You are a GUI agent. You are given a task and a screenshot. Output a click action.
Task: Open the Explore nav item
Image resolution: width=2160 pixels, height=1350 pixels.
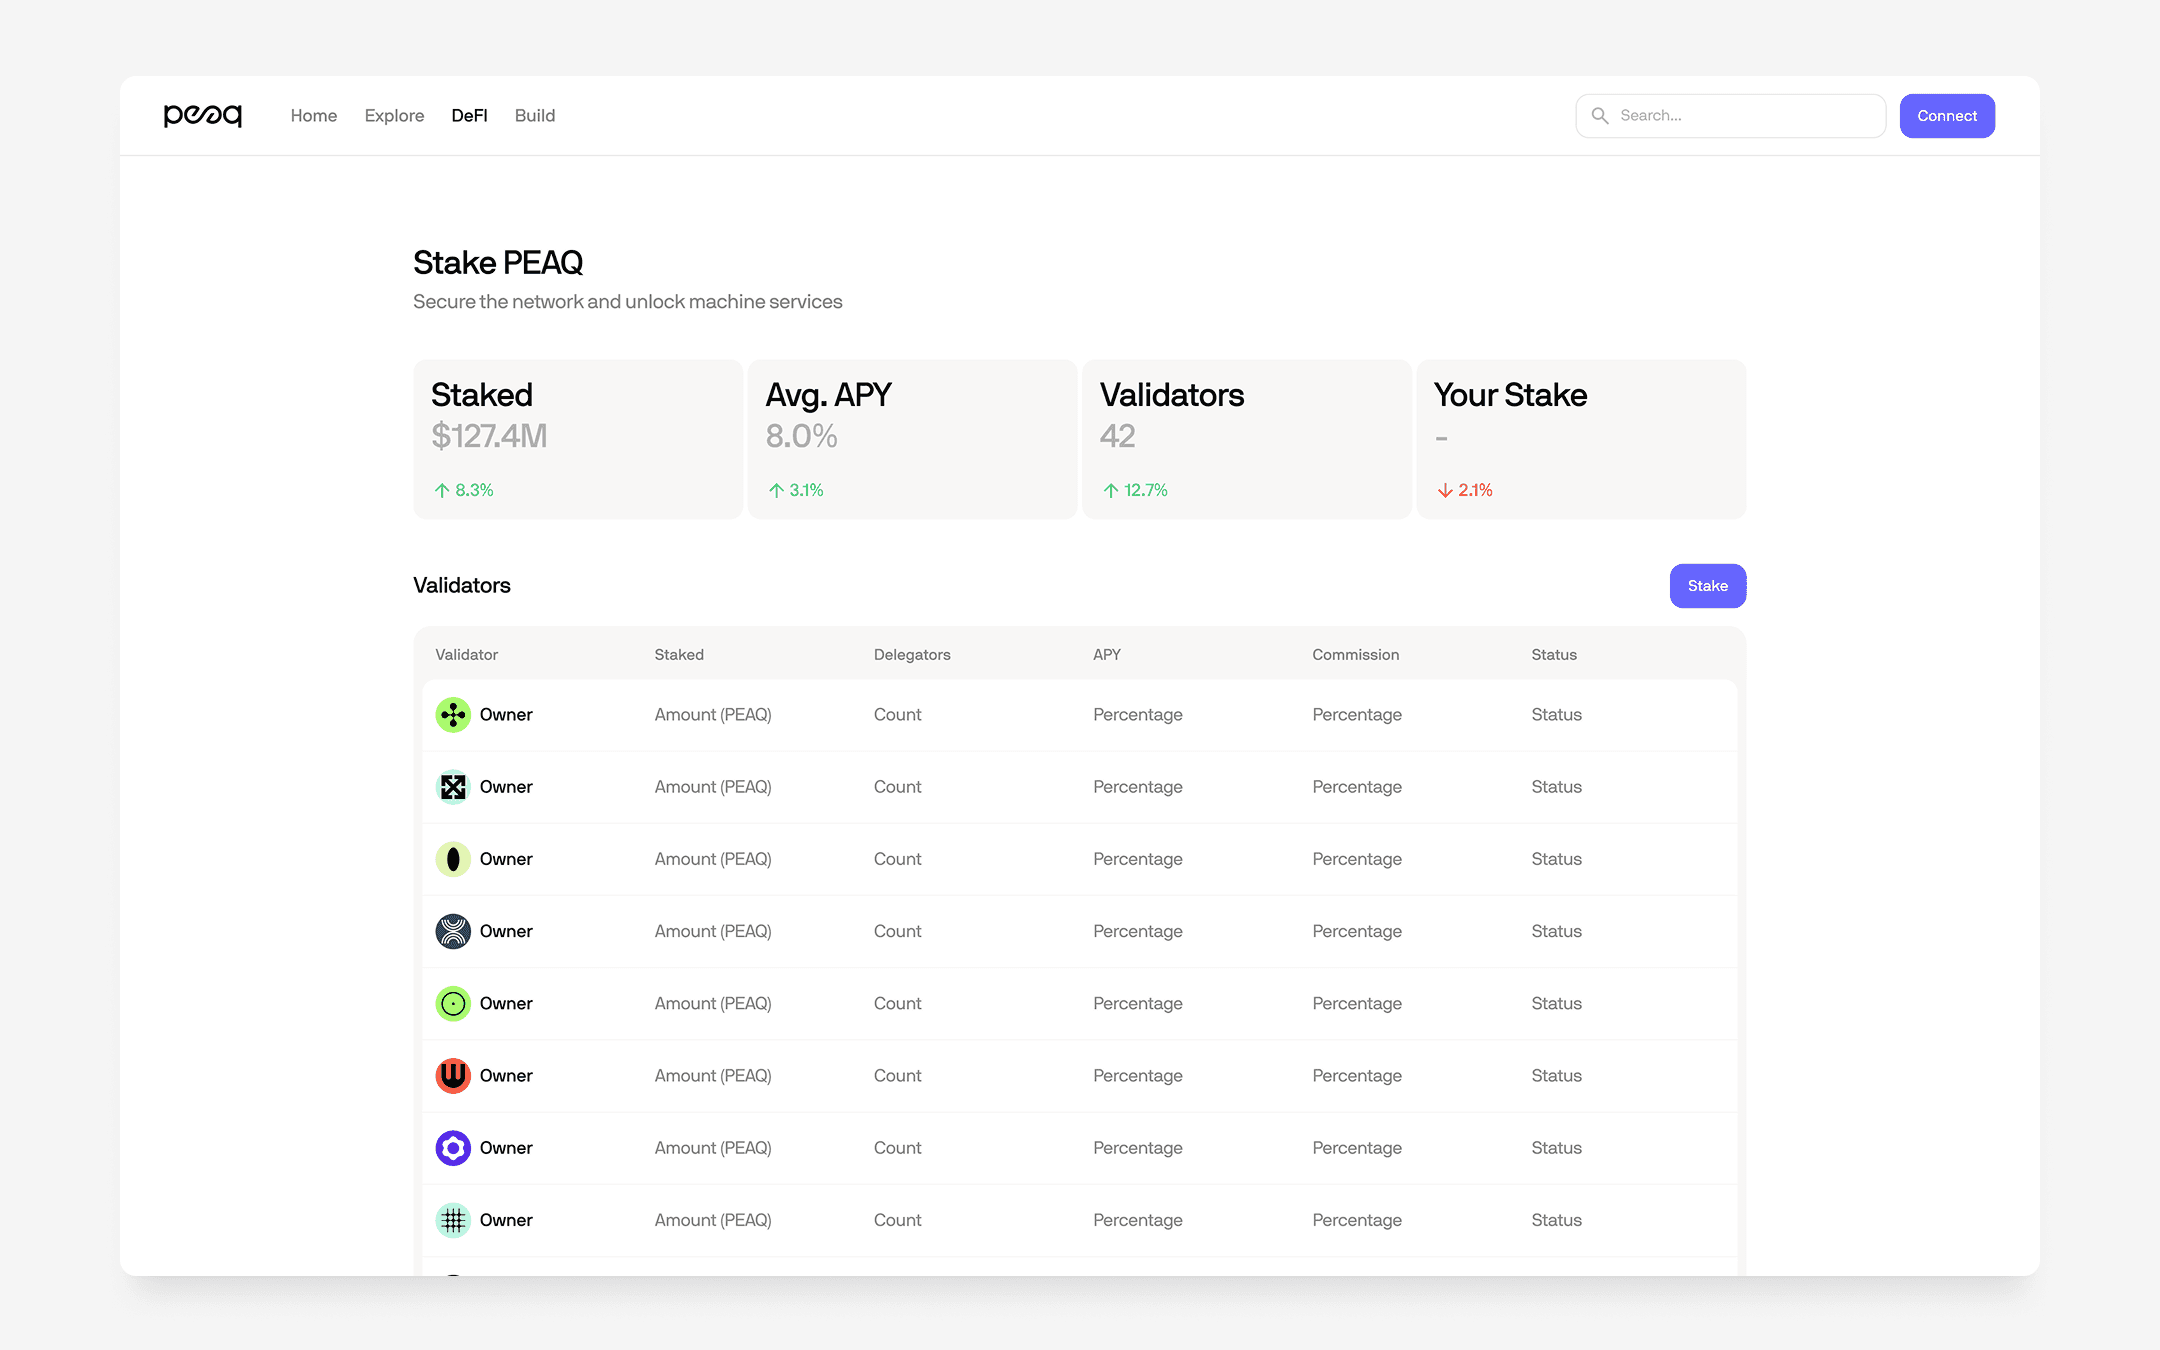pyautogui.click(x=394, y=116)
